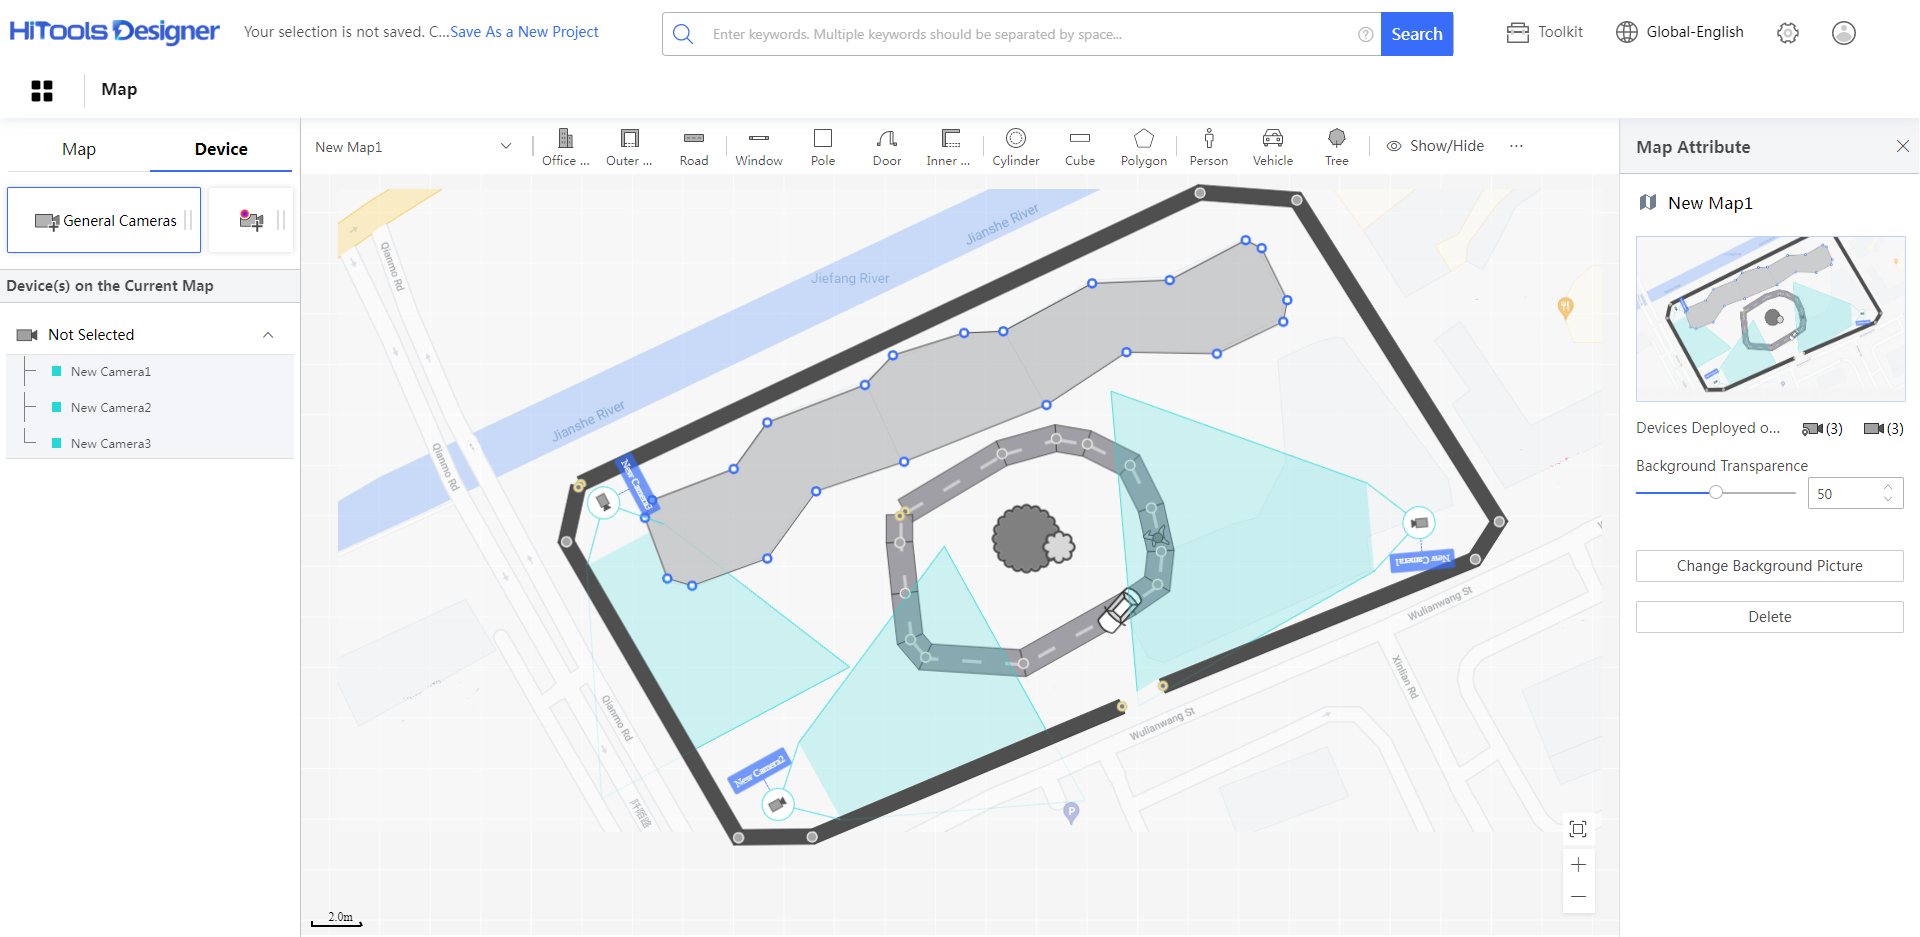Toggle New Camera3 in device list
The image size is (1920, 937).
110,444
